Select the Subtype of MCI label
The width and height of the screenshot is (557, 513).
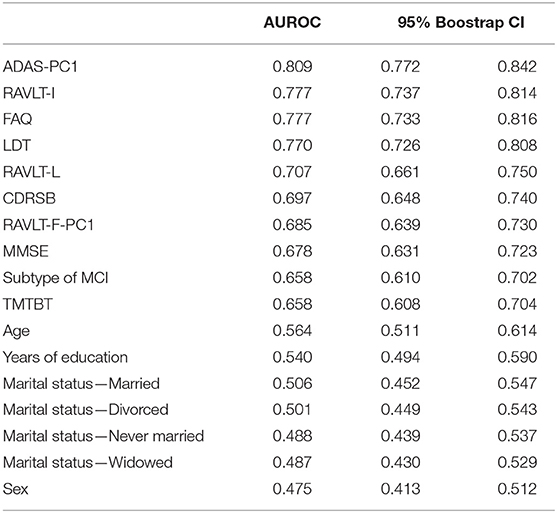pos(55,277)
